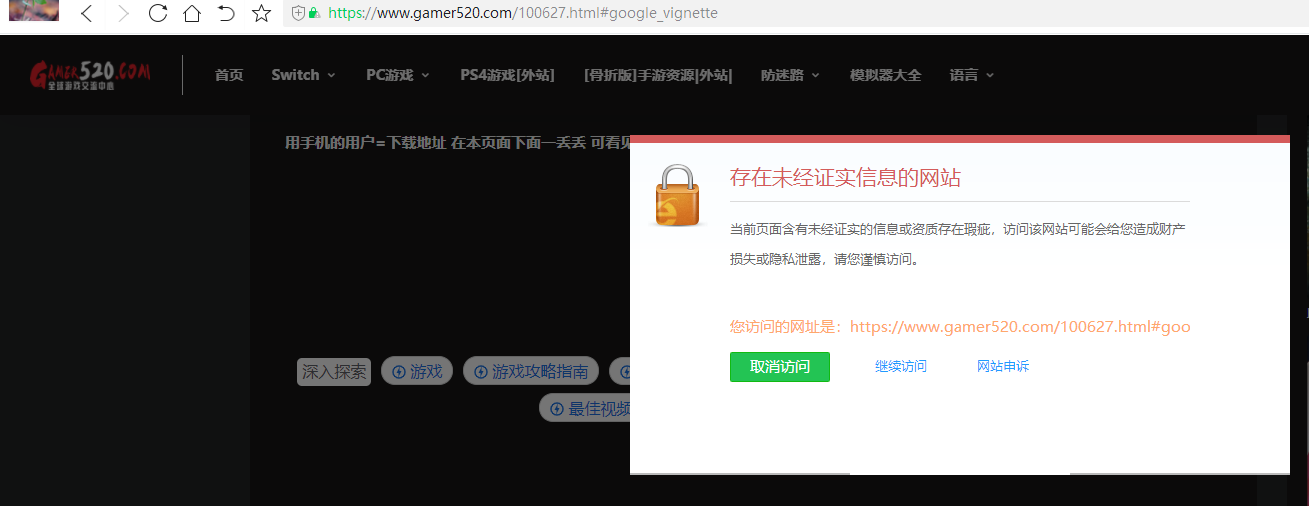Reload the page with refresh icon

tap(157, 14)
